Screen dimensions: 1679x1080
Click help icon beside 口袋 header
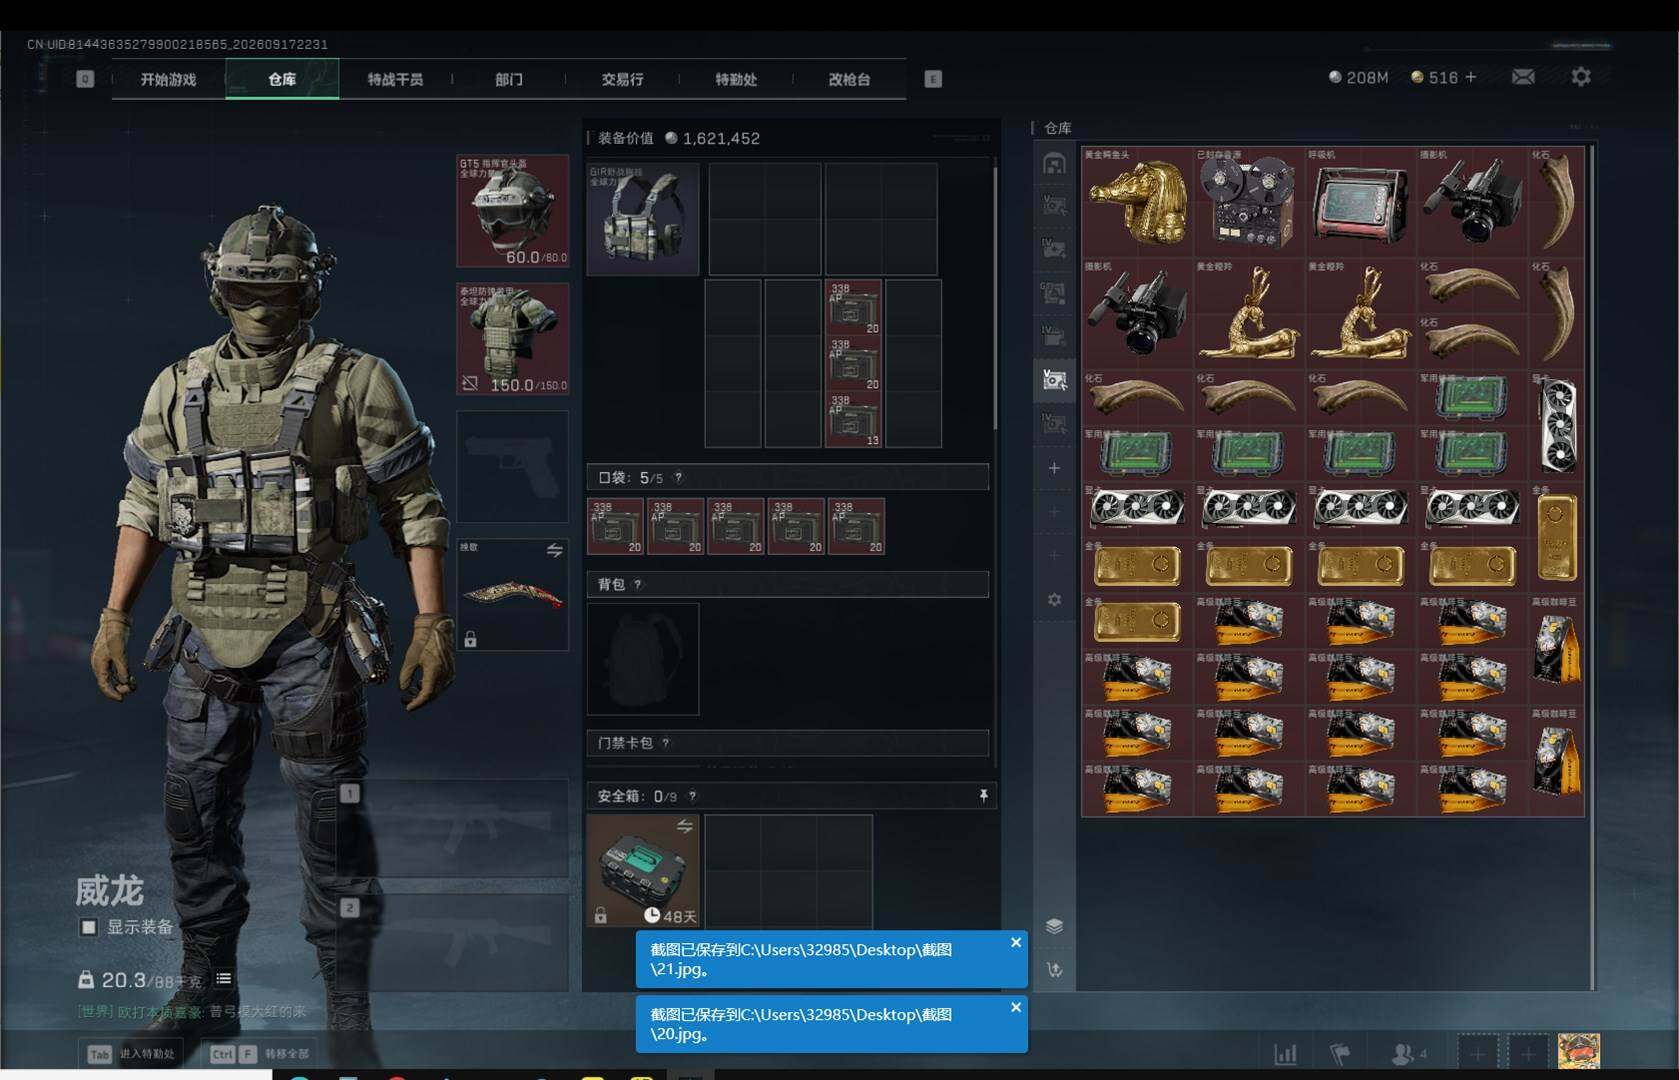pyautogui.click(x=678, y=478)
